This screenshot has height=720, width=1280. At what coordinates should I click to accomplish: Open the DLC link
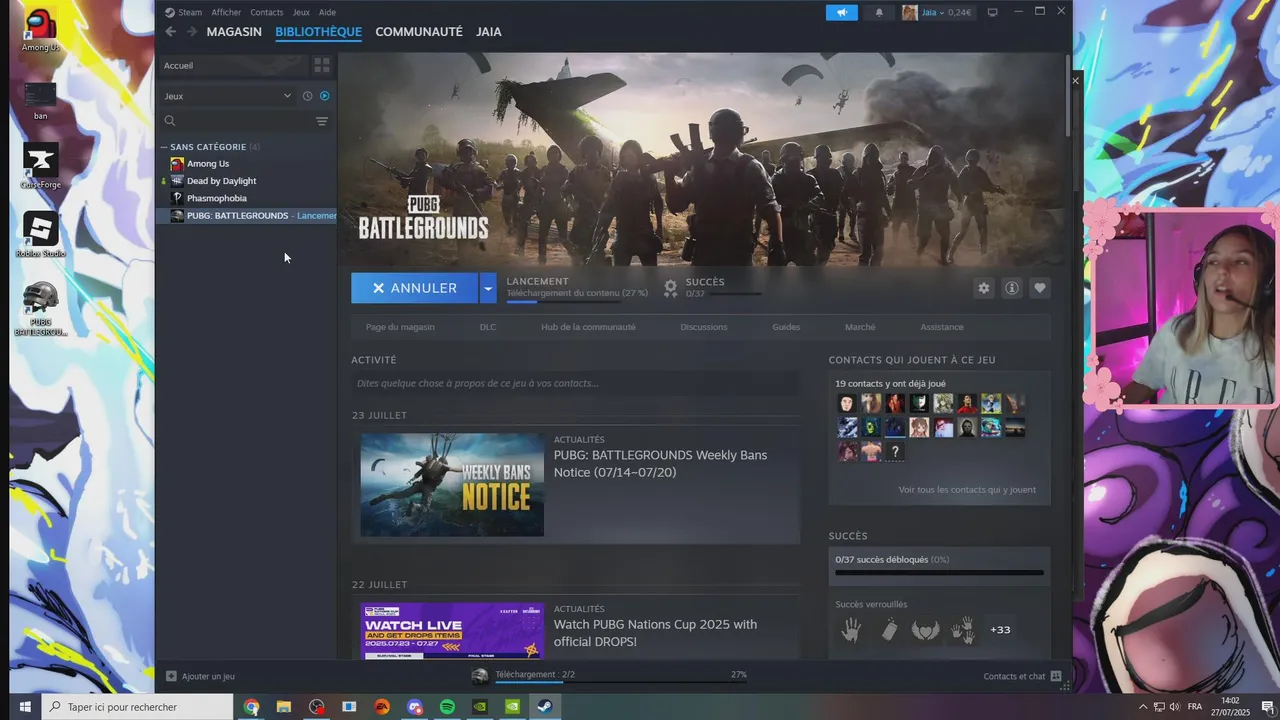[x=488, y=327]
